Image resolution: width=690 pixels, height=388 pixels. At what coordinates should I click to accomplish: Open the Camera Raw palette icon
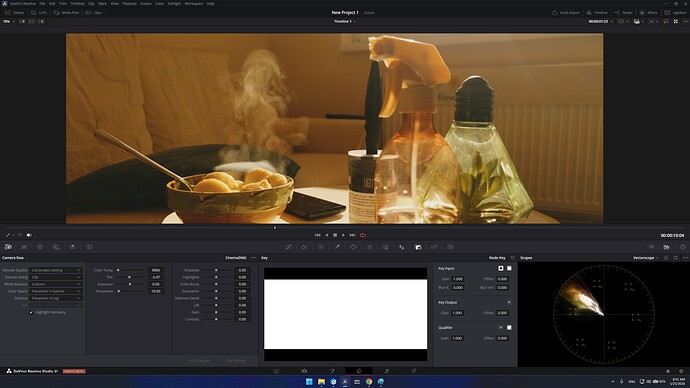(8, 247)
